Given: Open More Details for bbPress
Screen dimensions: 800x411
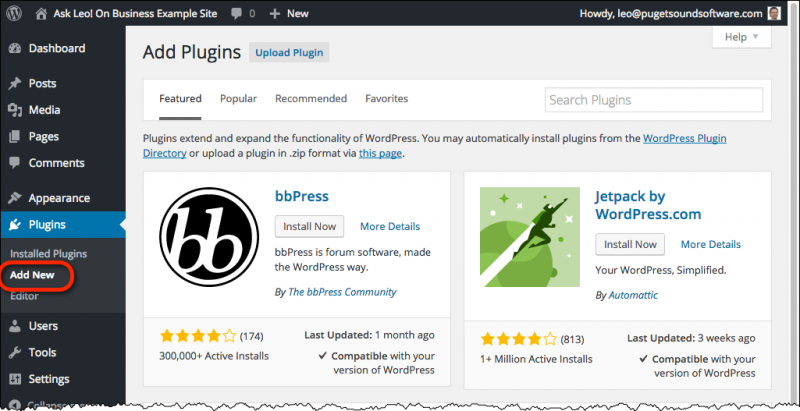Looking at the screenshot, I should 390,226.
